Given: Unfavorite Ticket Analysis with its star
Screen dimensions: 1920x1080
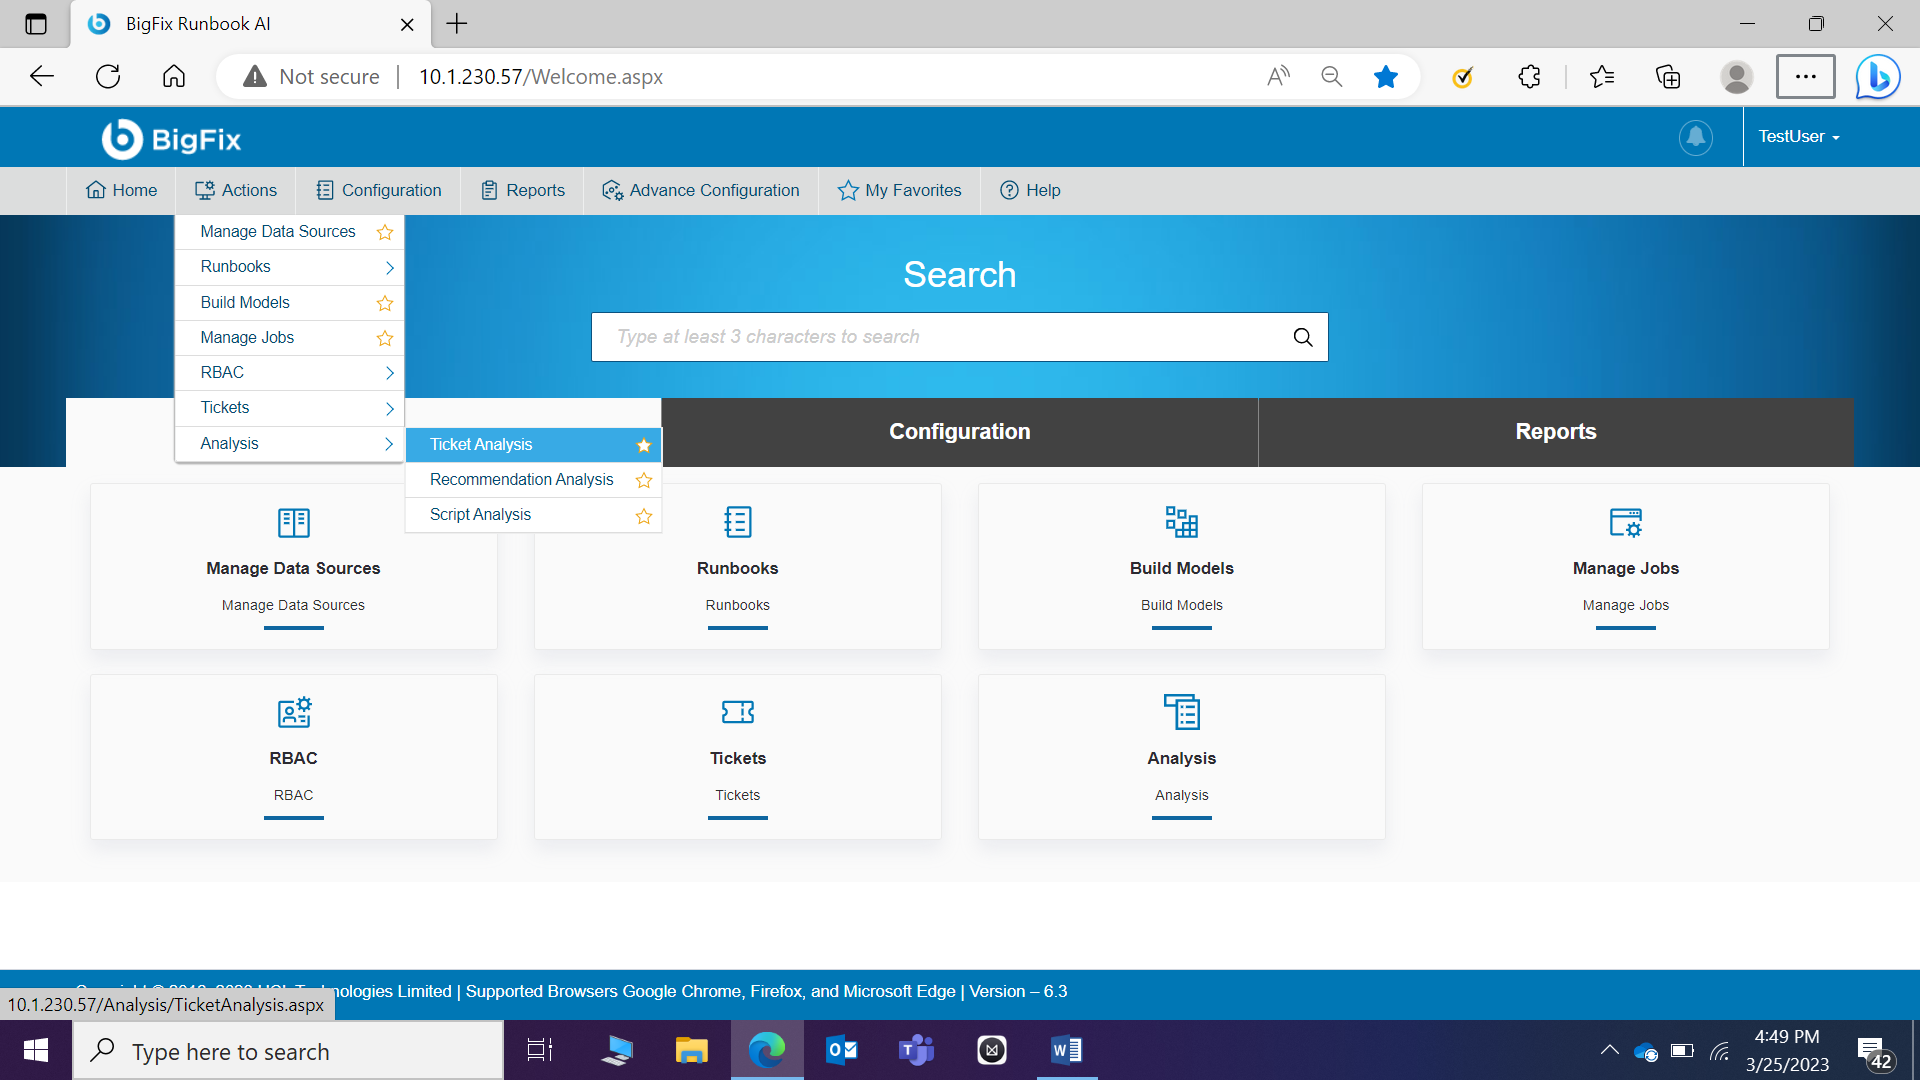Looking at the screenshot, I should pos(643,445).
